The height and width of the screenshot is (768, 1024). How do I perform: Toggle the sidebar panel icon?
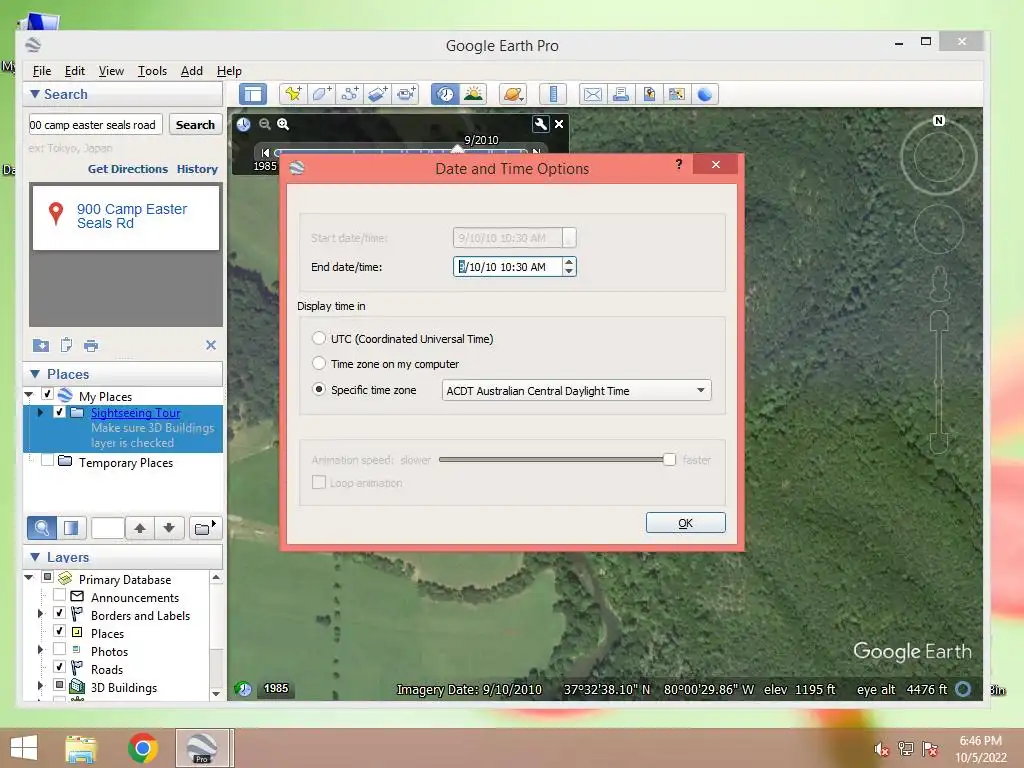253,94
